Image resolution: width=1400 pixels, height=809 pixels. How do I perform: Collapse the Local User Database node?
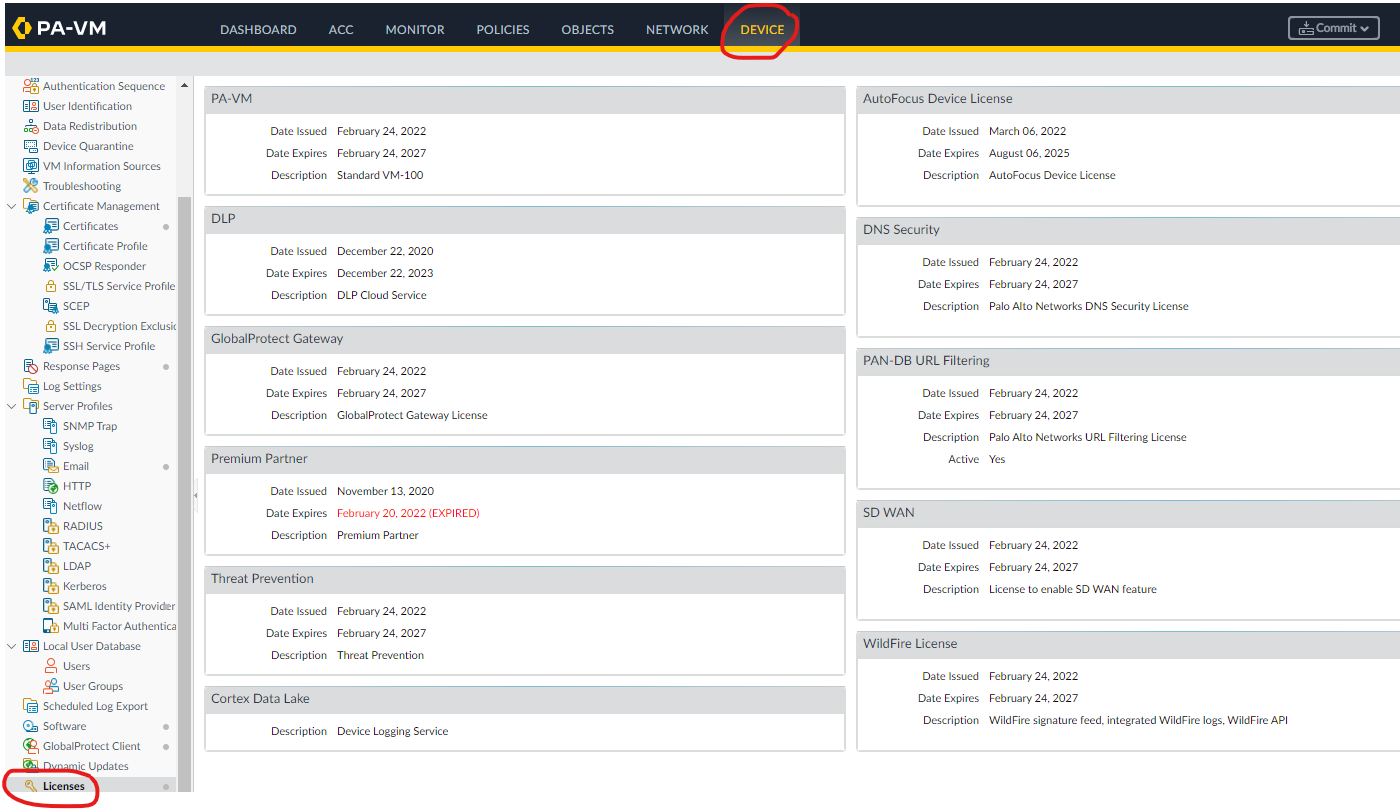coord(12,646)
